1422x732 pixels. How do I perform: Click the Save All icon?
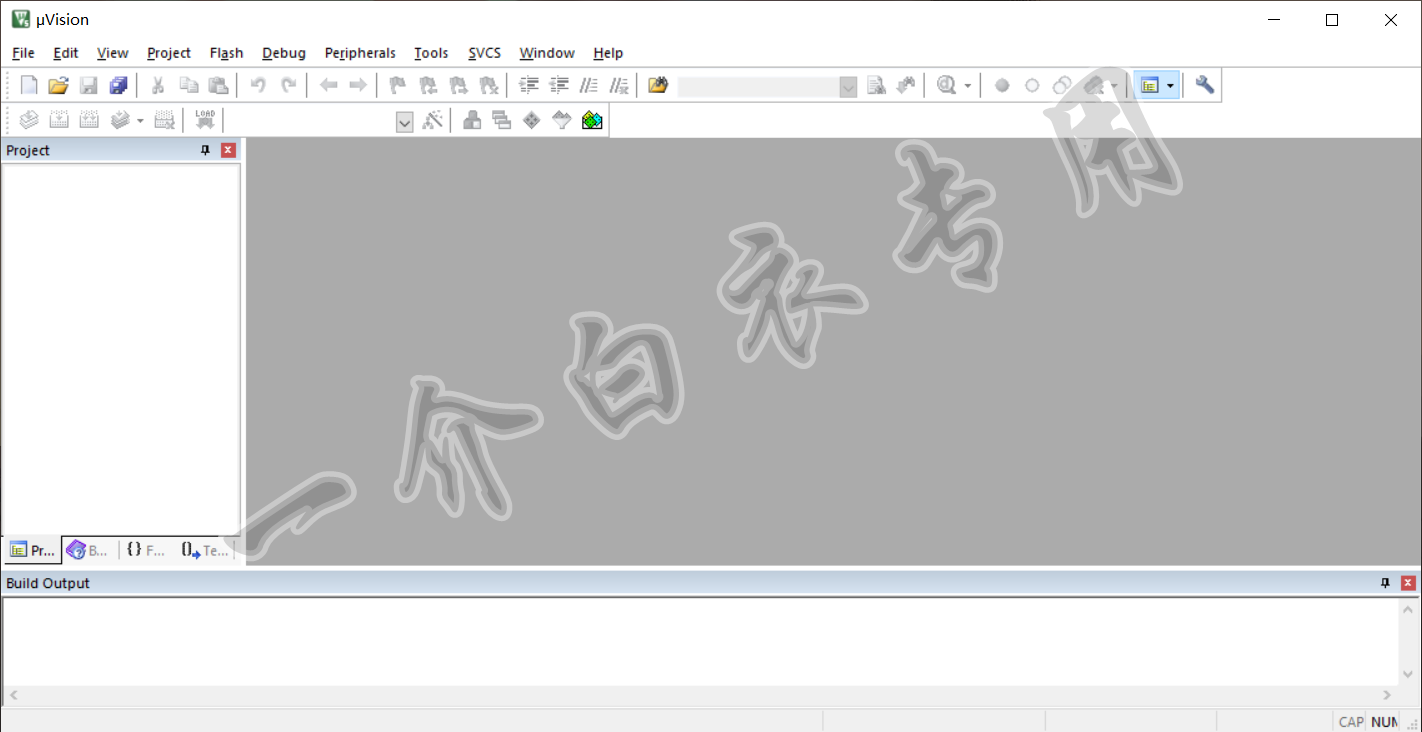(118, 86)
